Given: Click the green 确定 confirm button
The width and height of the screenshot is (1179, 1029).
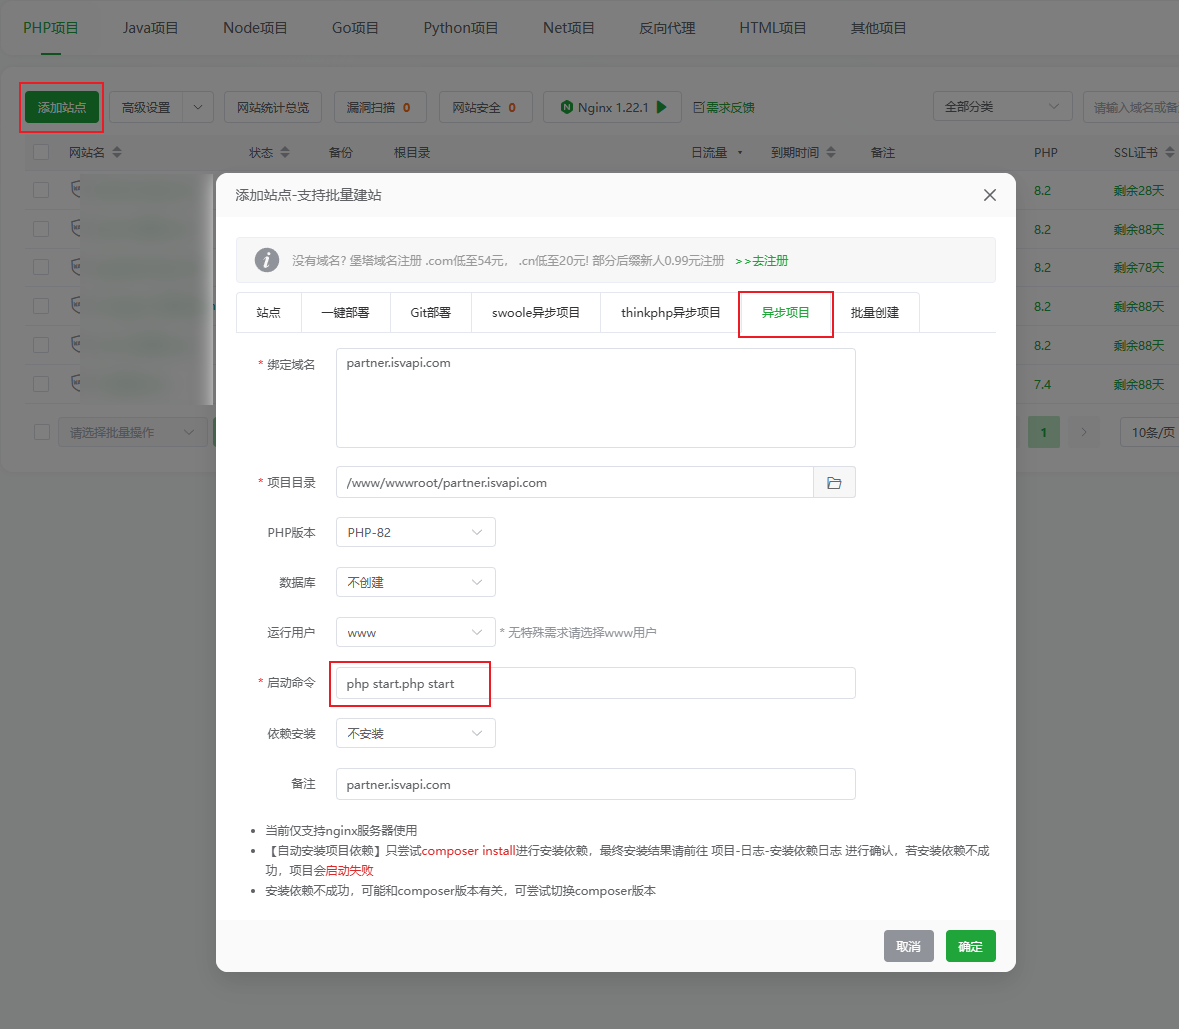Looking at the screenshot, I should pyautogui.click(x=970, y=946).
